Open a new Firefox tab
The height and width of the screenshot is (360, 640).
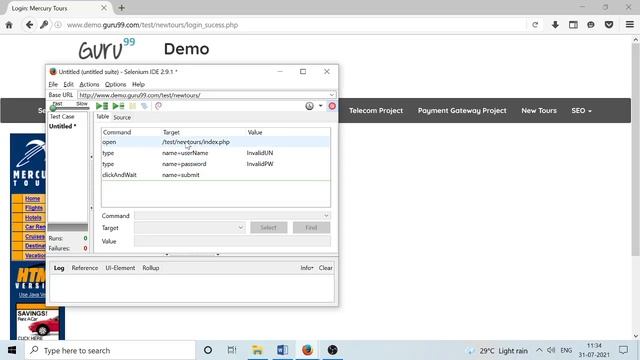[x=122, y=8]
